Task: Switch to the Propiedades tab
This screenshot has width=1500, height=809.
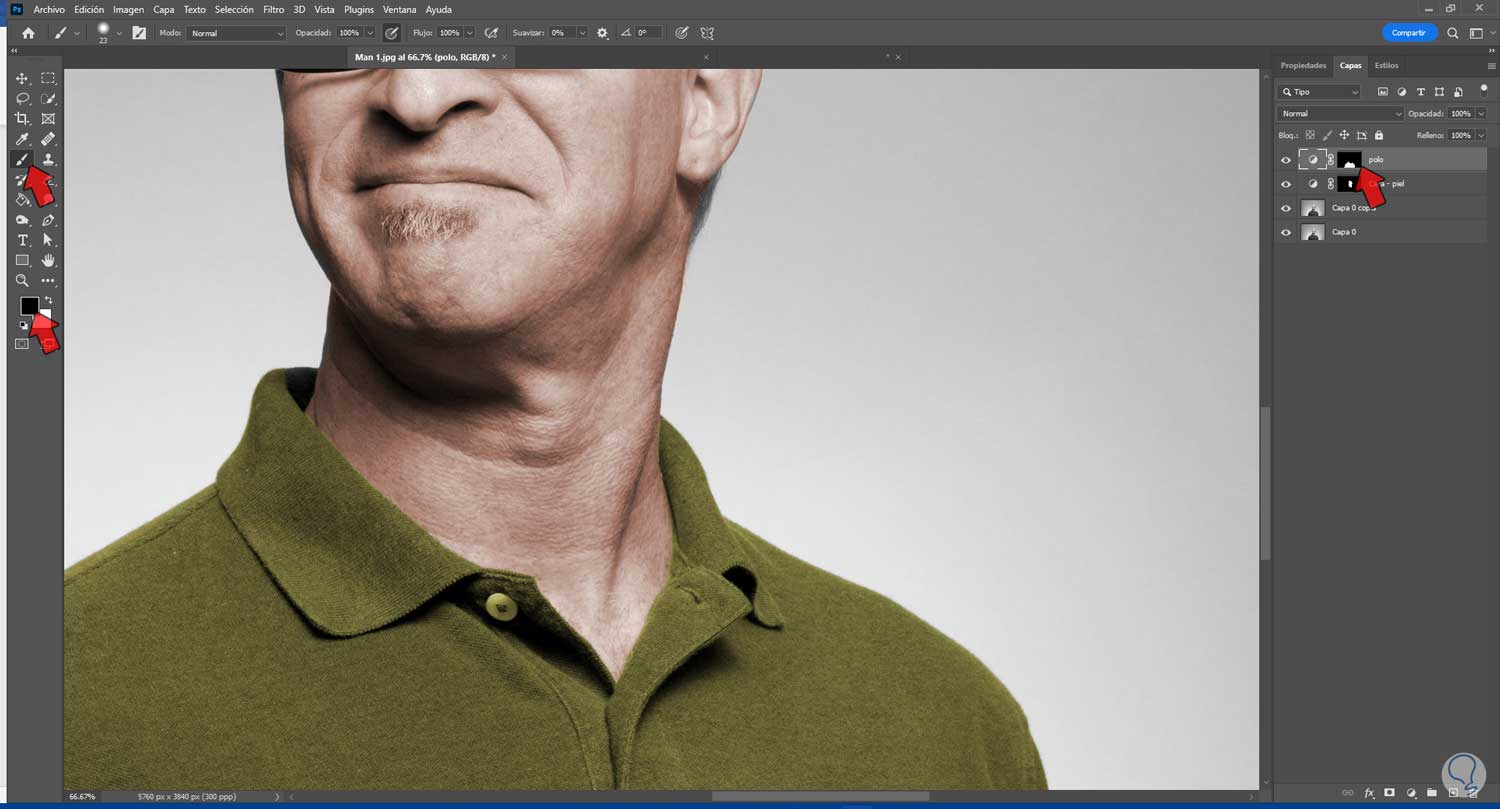Action: point(1303,66)
